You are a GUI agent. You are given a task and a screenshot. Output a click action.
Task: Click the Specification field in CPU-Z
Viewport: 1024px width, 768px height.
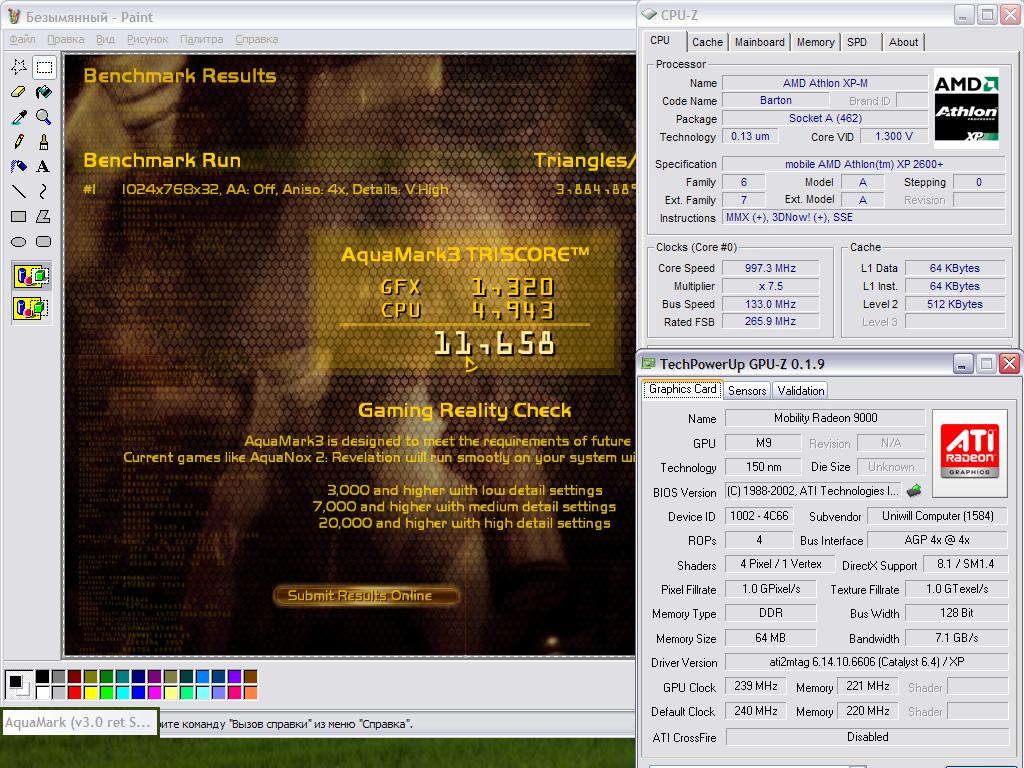863,164
